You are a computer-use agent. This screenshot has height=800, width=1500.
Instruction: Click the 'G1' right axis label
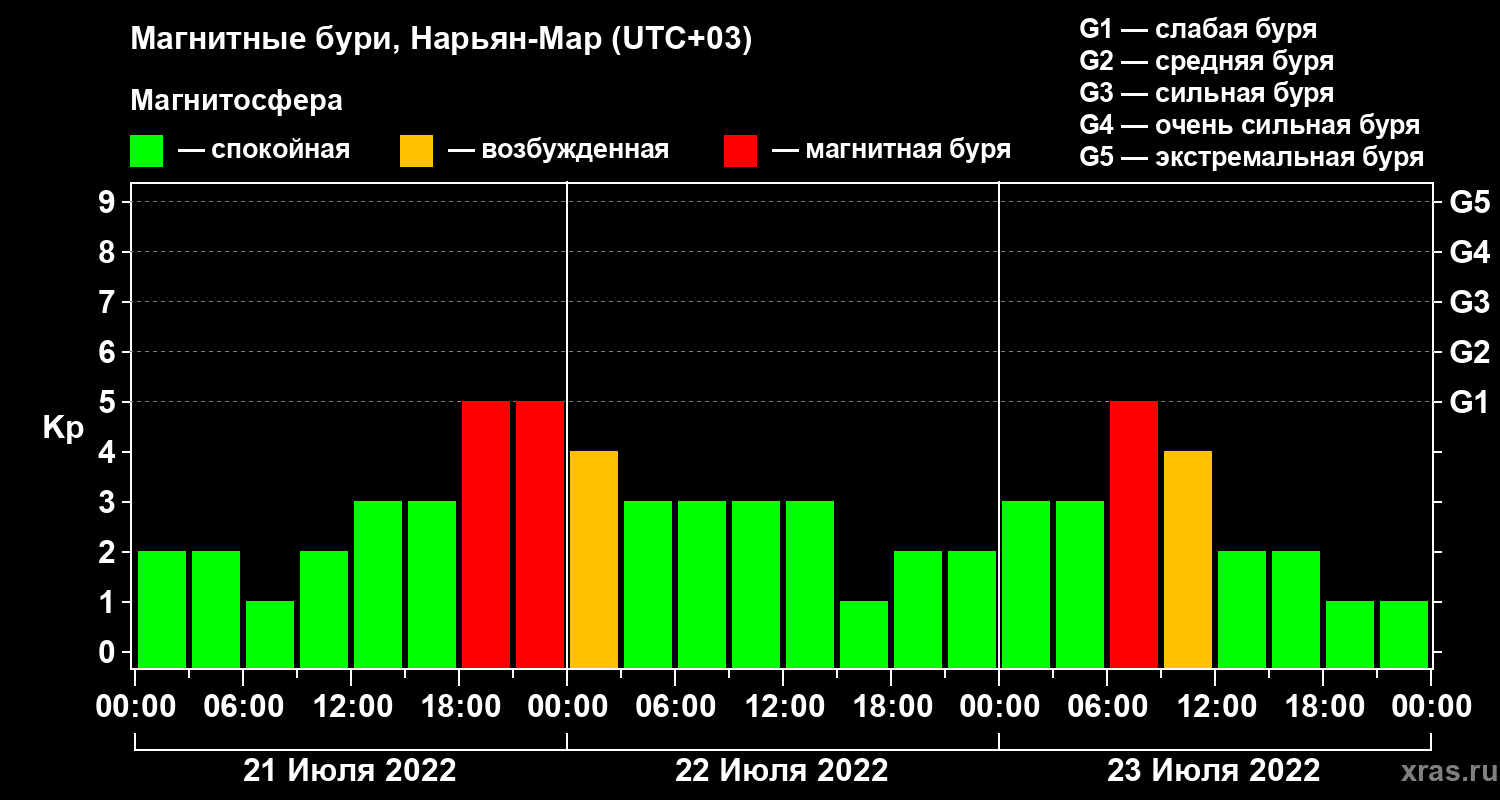click(1469, 402)
